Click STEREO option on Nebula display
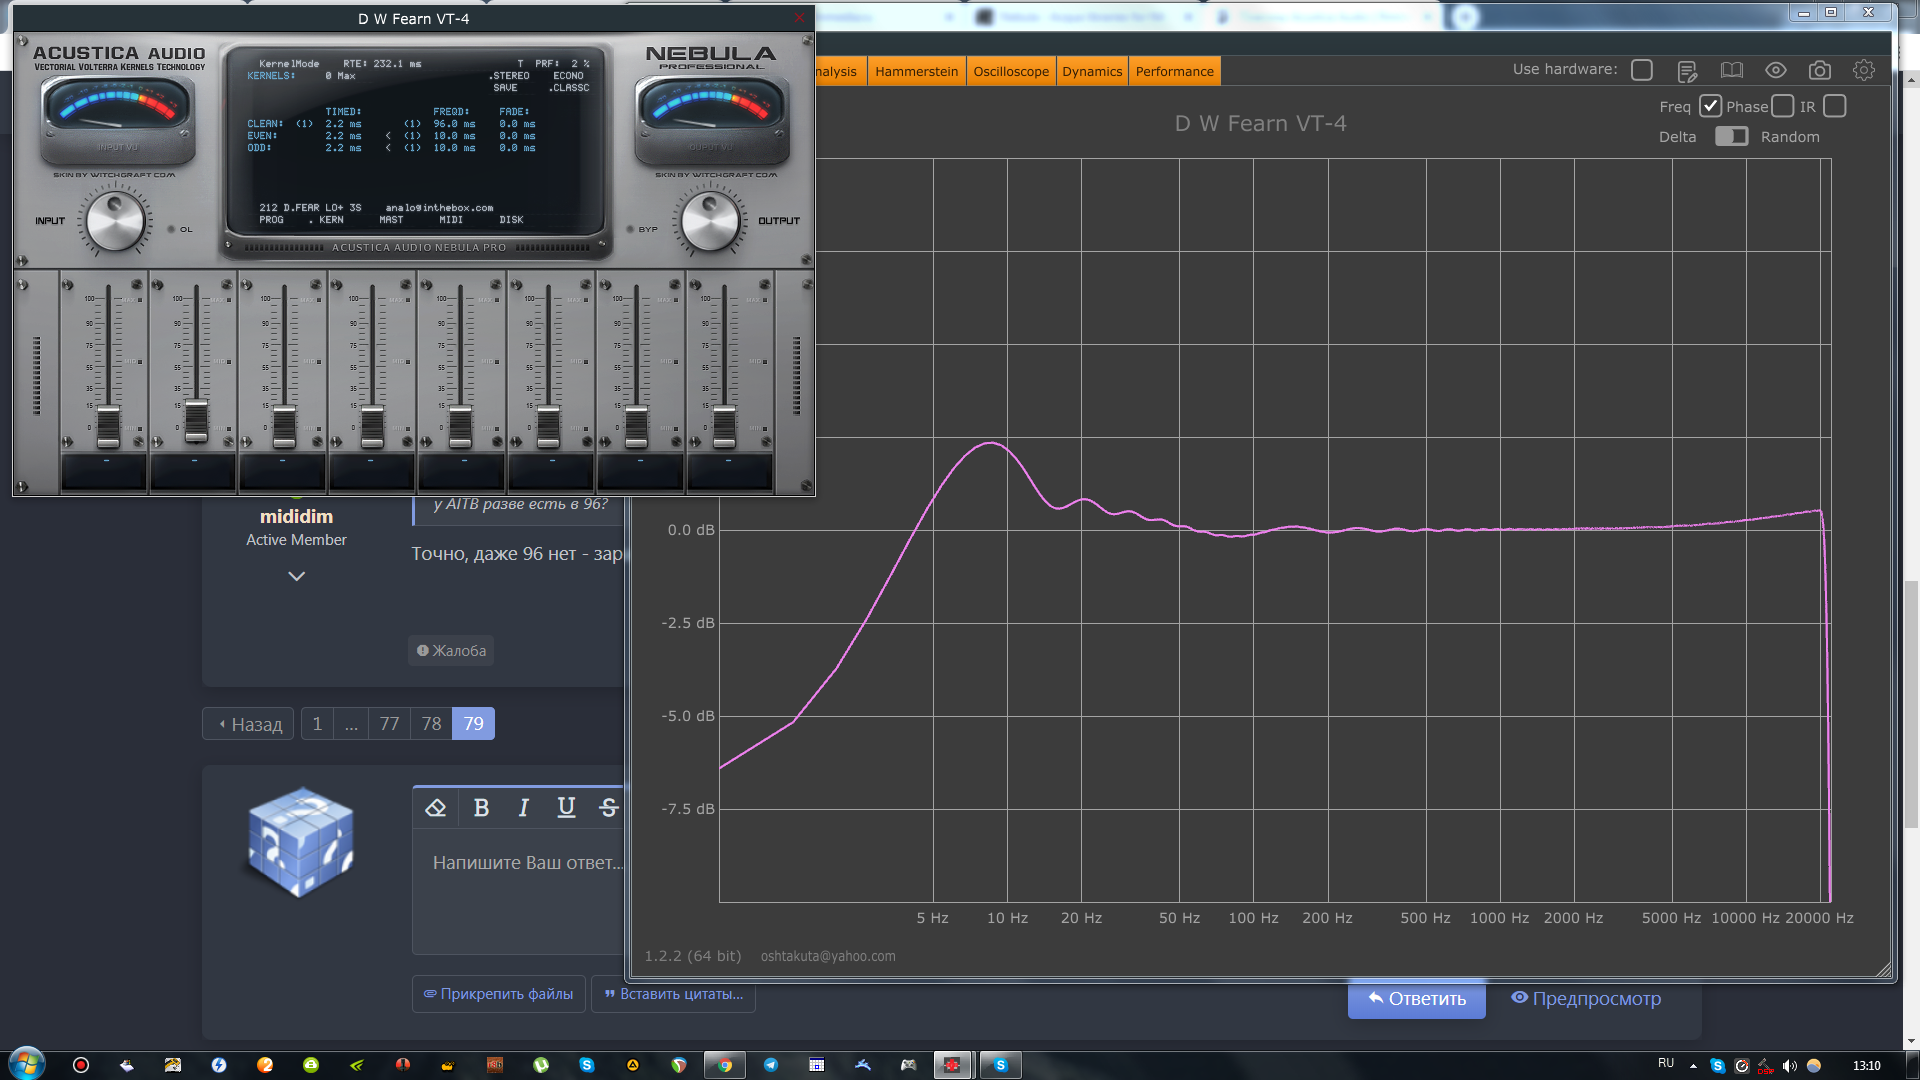Viewport: 1920px width, 1080px height. coord(510,76)
